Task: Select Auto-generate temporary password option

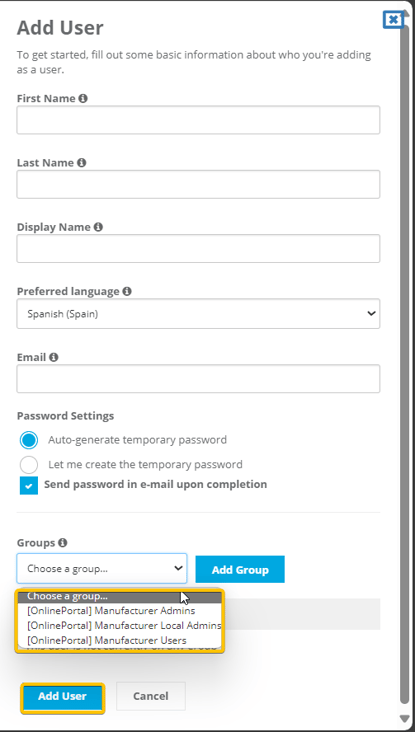Action: tap(29, 440)
